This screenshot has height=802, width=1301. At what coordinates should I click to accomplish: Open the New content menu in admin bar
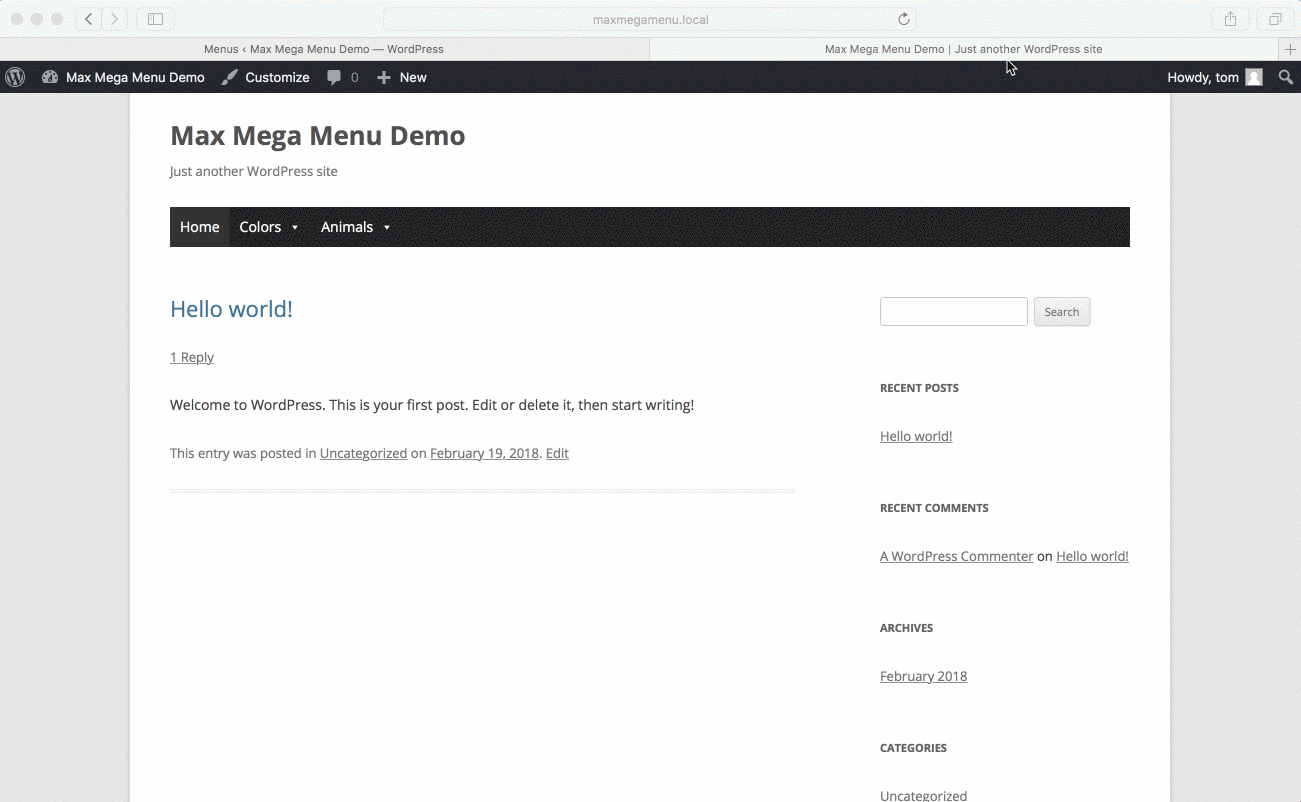pos(402,77)
